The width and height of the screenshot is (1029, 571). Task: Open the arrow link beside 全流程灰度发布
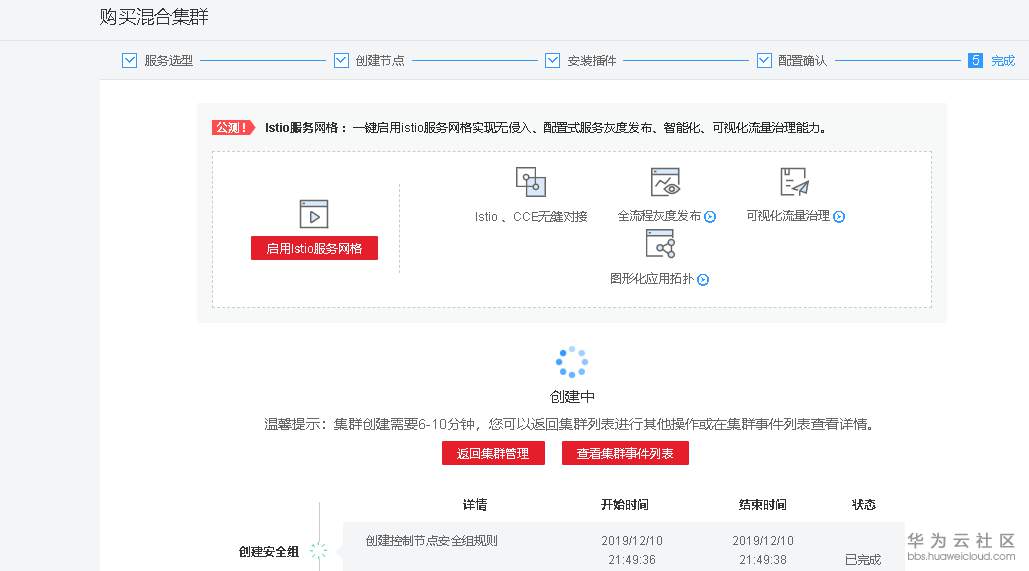click(x=710, y=217)
